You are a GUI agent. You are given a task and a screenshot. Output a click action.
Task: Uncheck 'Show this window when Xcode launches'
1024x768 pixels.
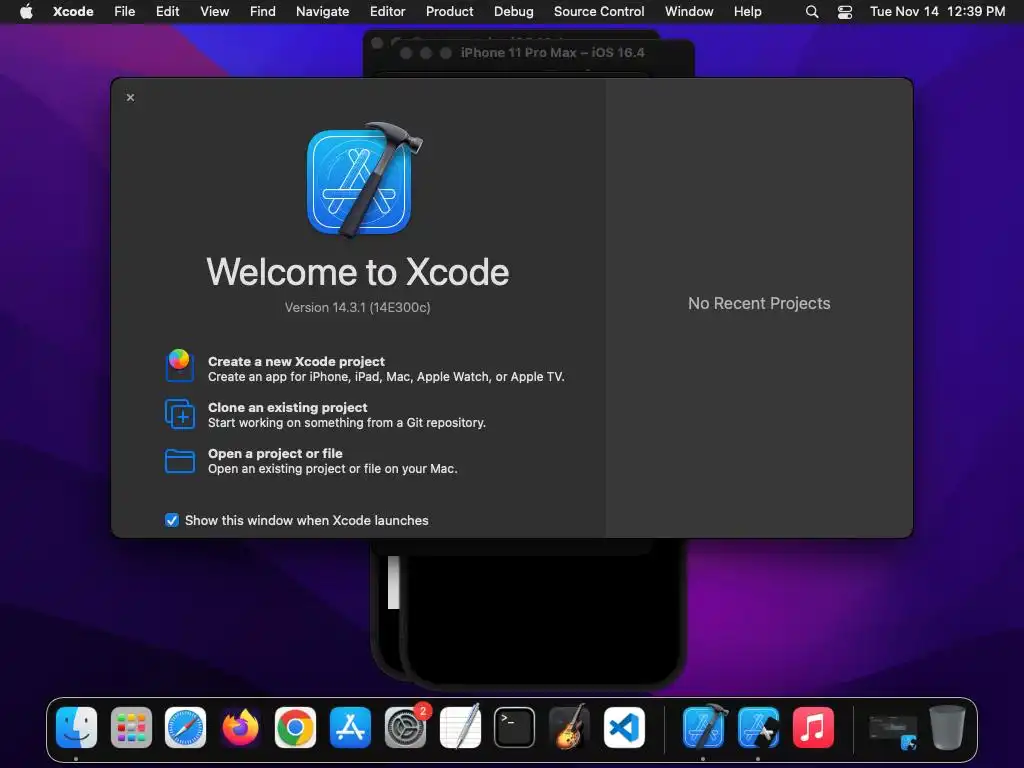[x=172, y=520]
